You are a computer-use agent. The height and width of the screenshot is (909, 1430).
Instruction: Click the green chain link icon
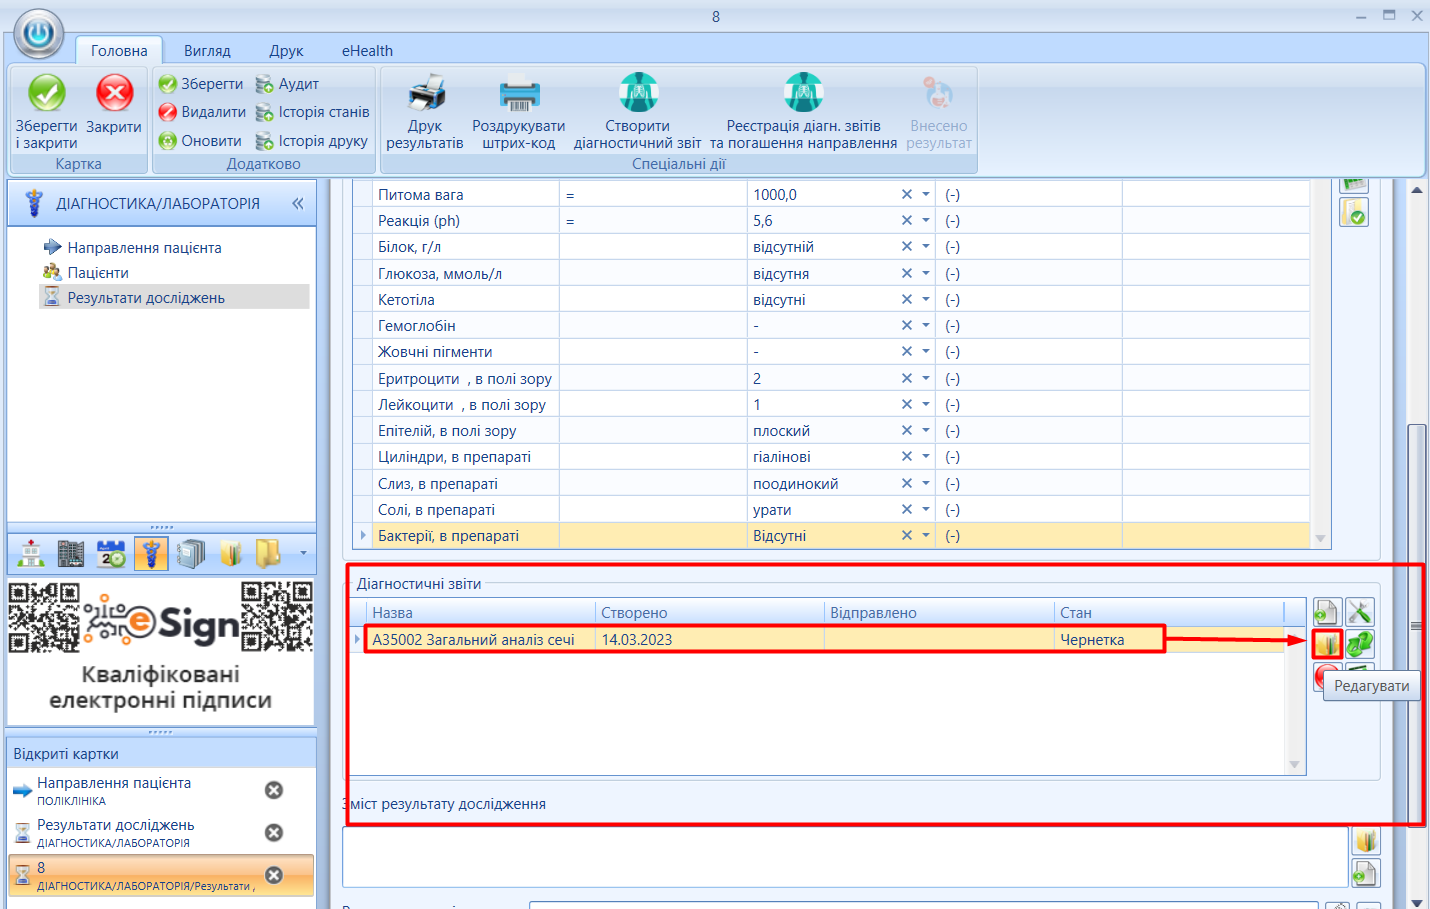pos(1360,644)
